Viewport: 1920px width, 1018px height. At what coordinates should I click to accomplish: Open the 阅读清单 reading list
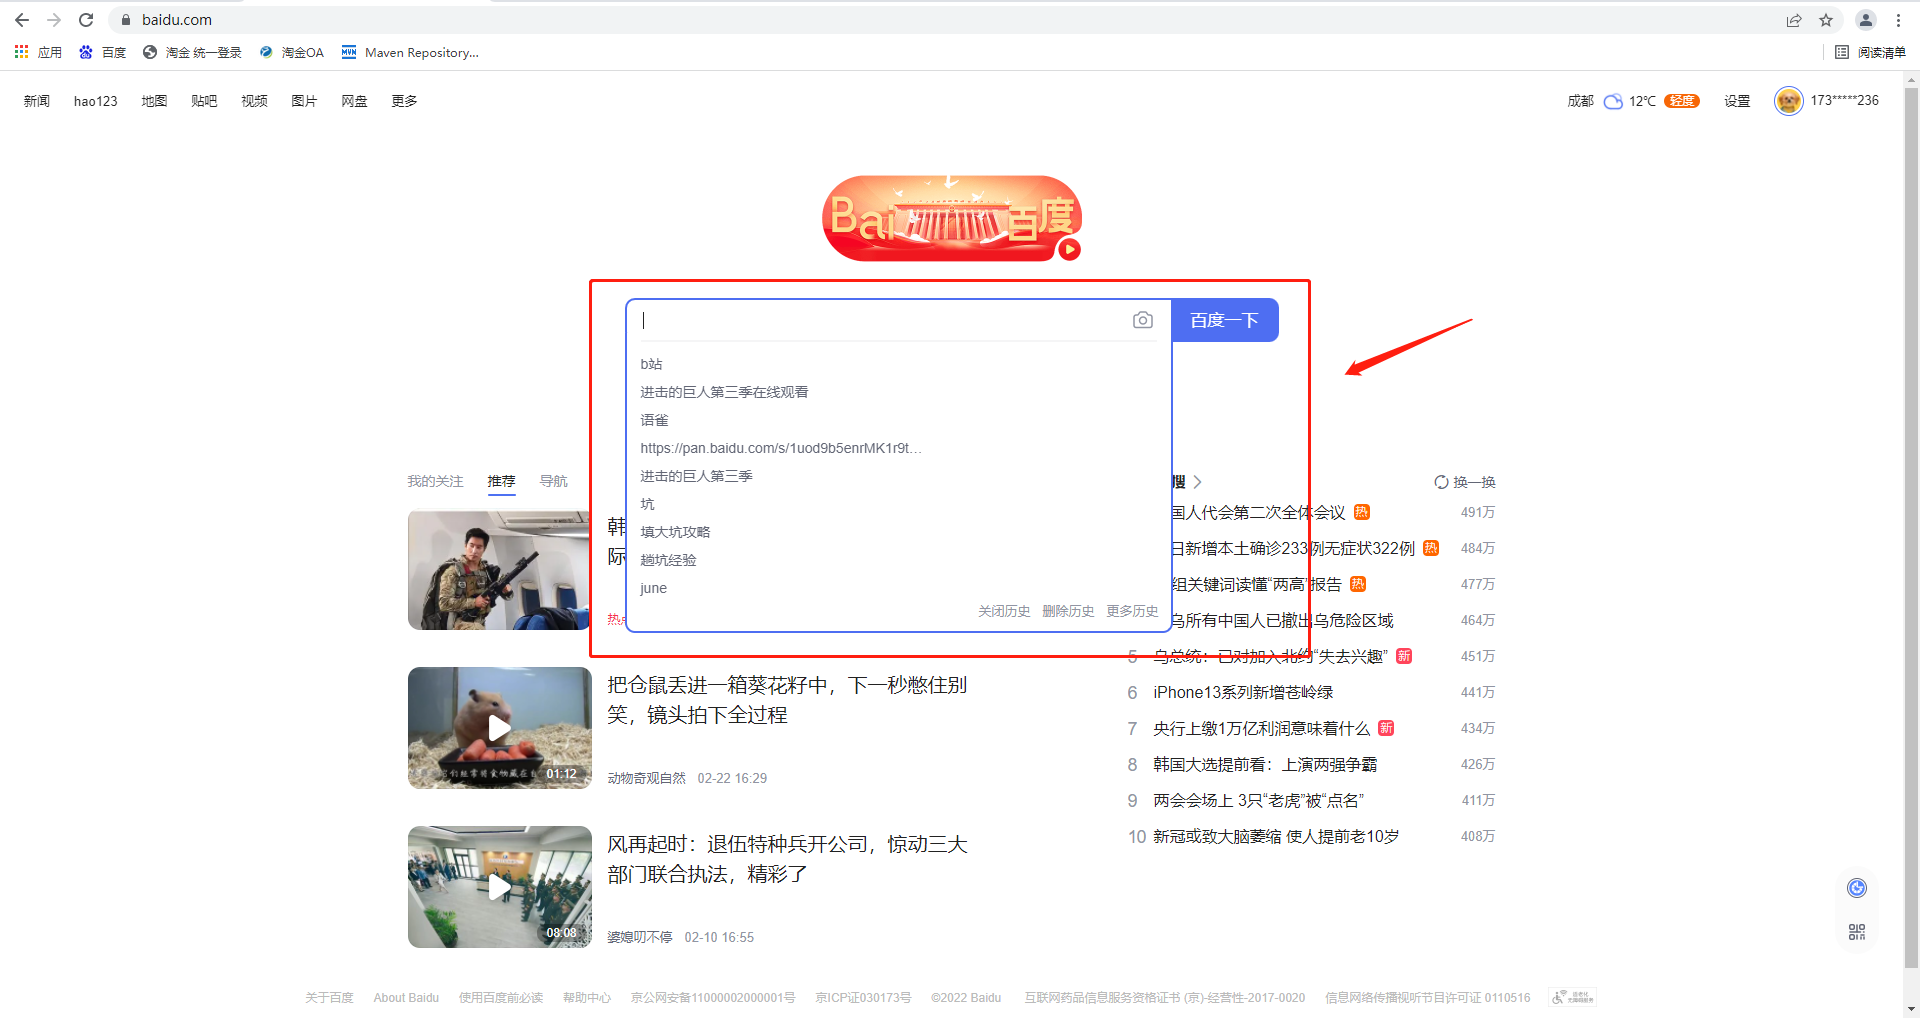[x=1870, y=52]
